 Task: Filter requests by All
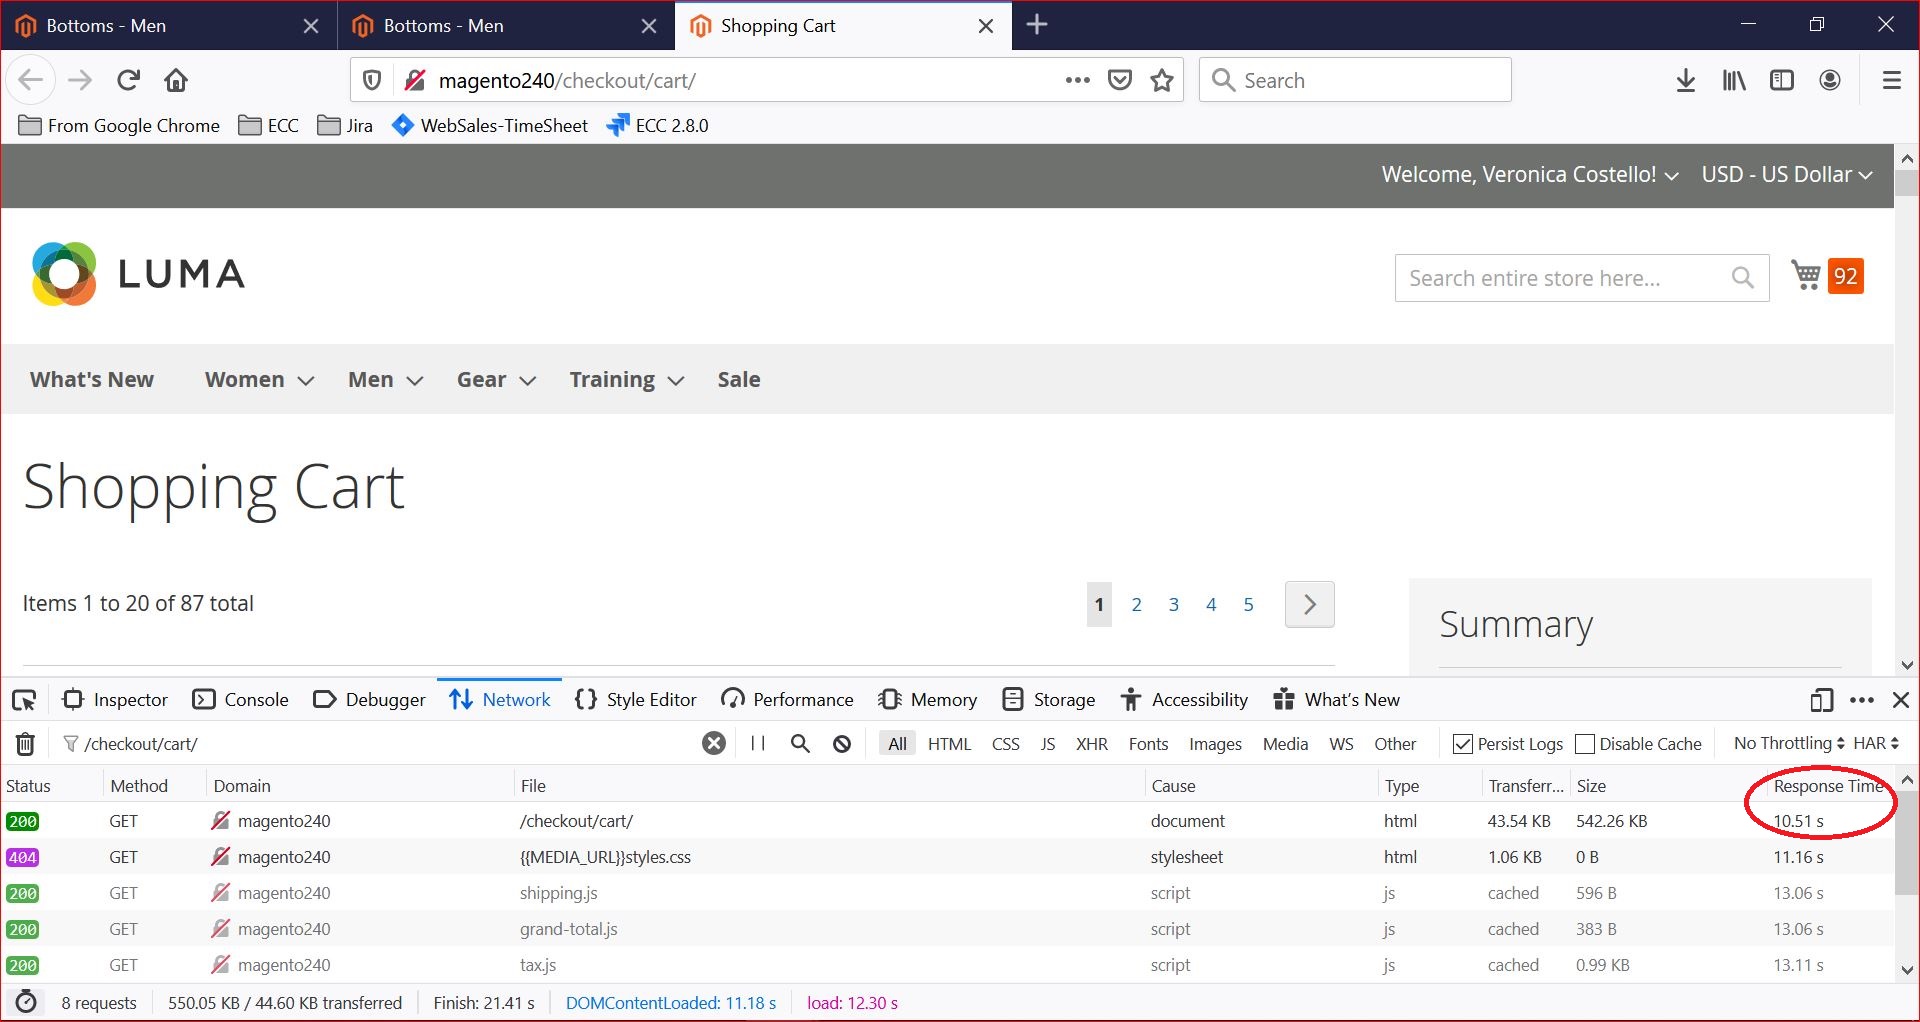(x=898, y=743)
